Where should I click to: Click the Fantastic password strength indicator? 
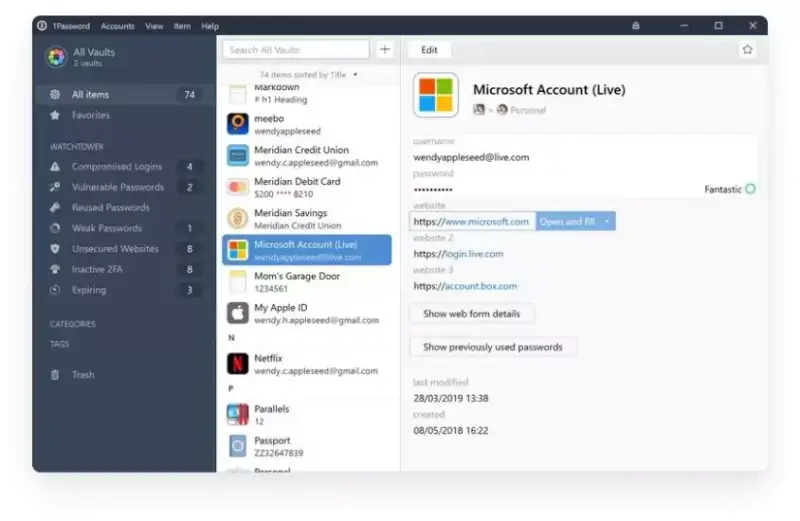pyautogui.click(x=730, y=189)
